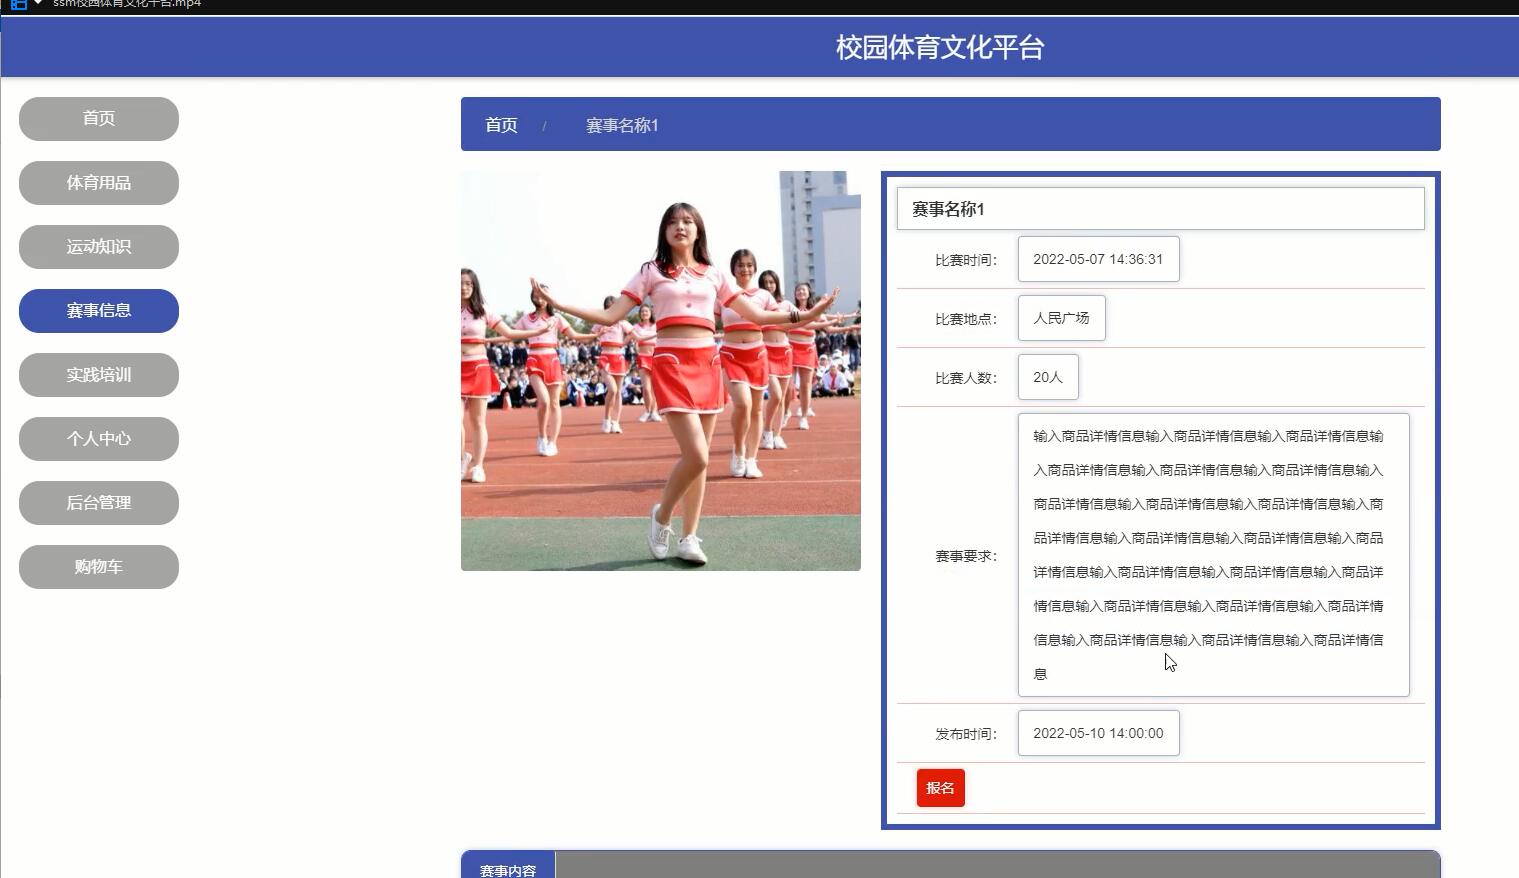The width and height of the screenshot is (1519, 878).
Task: Click the cheerleader event photo
Action: click(x=660, y=371)
